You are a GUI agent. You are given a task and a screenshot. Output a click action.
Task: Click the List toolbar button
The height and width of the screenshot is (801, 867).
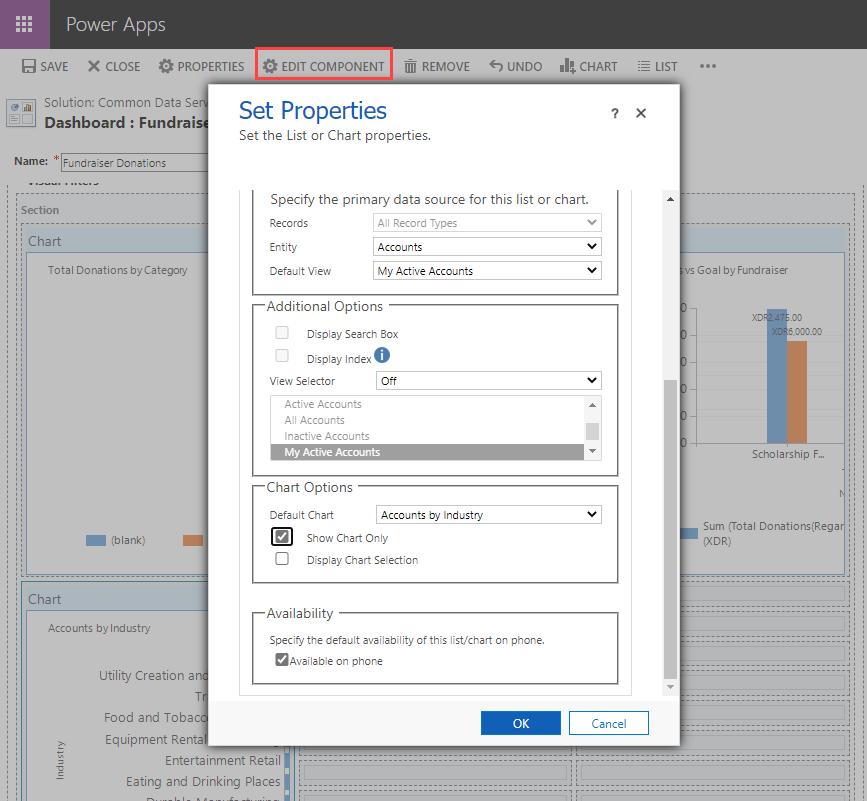[x=657, y=66]
